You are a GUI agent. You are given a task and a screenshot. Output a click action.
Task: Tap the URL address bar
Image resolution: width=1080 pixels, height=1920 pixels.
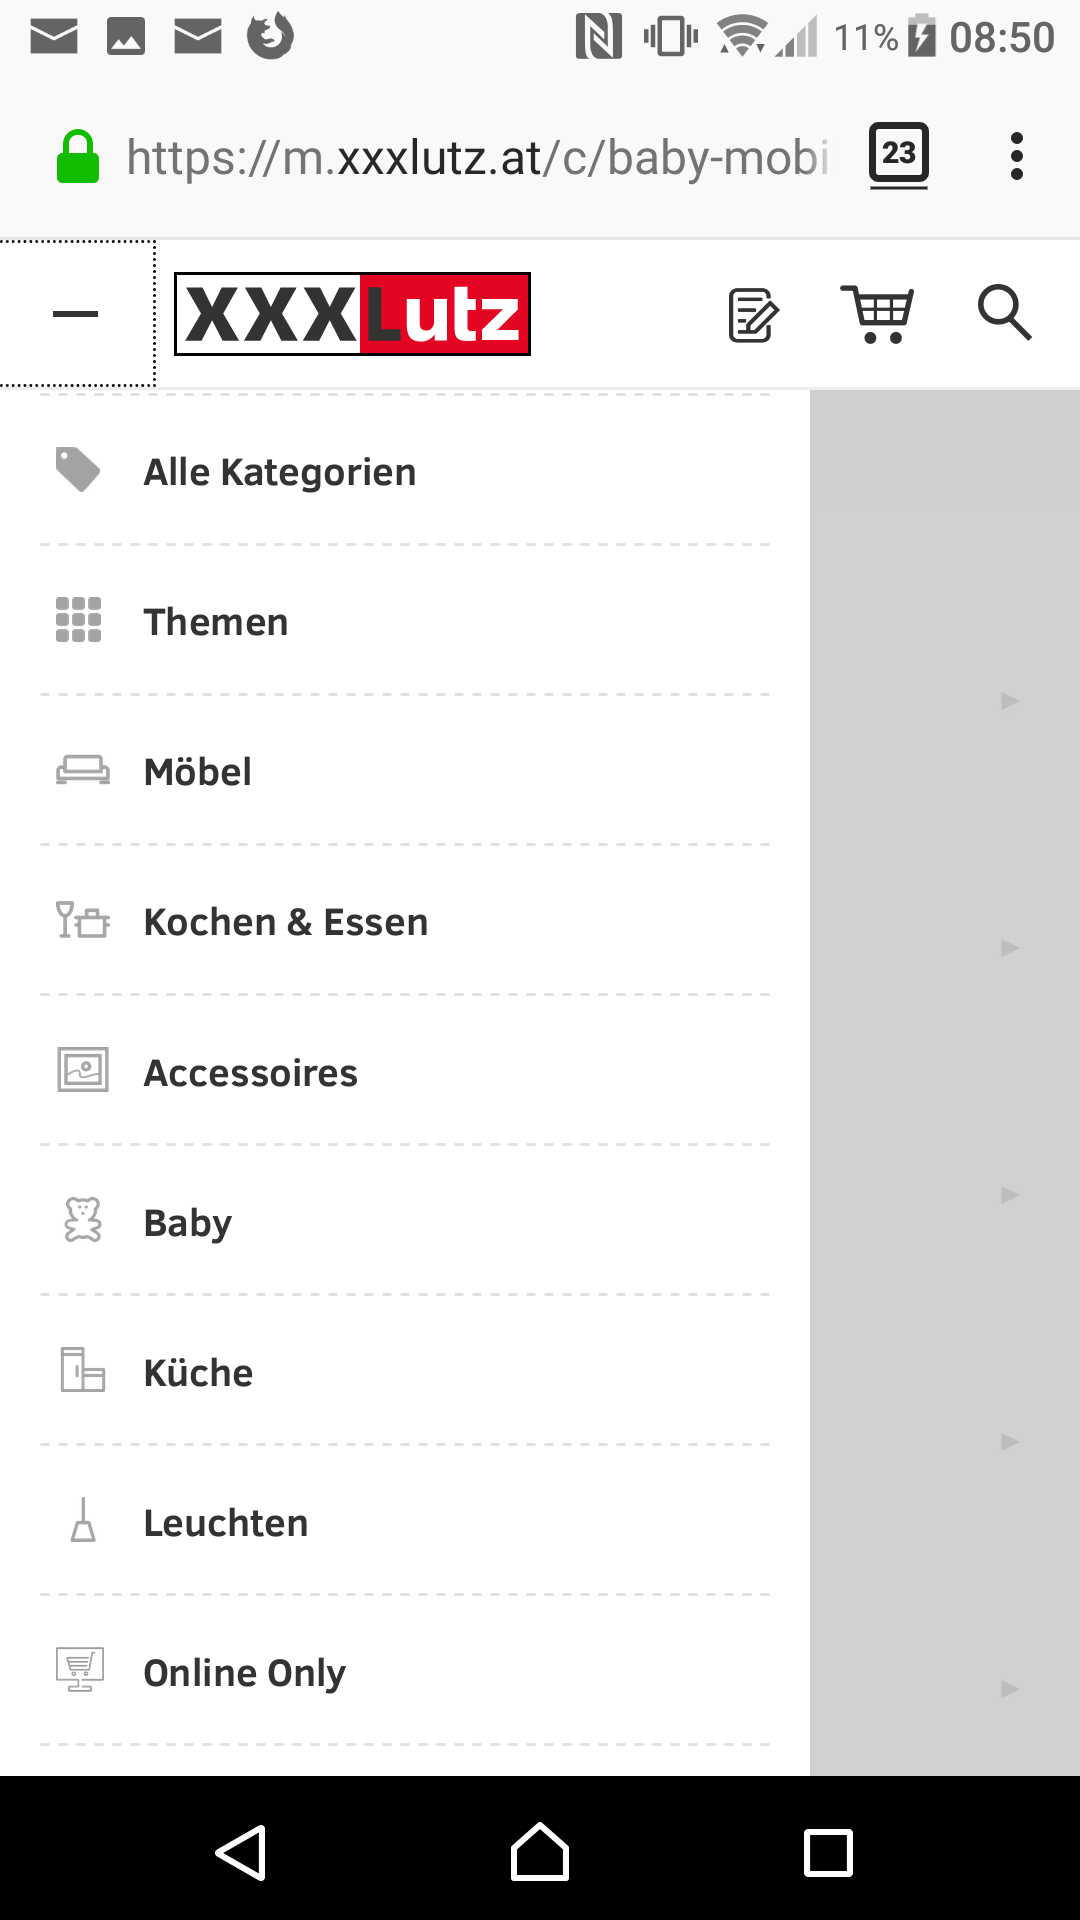coord(478,157)
